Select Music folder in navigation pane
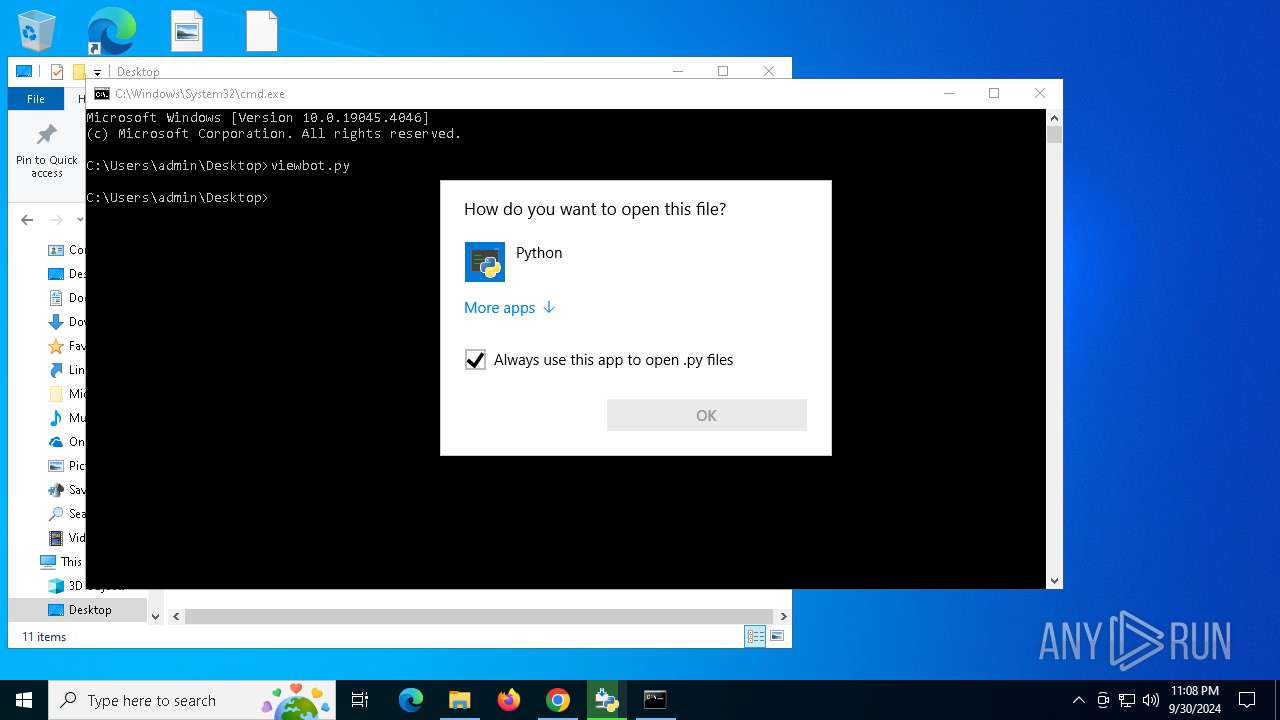This screenshot has height=720, width=1280. point(66,418)
